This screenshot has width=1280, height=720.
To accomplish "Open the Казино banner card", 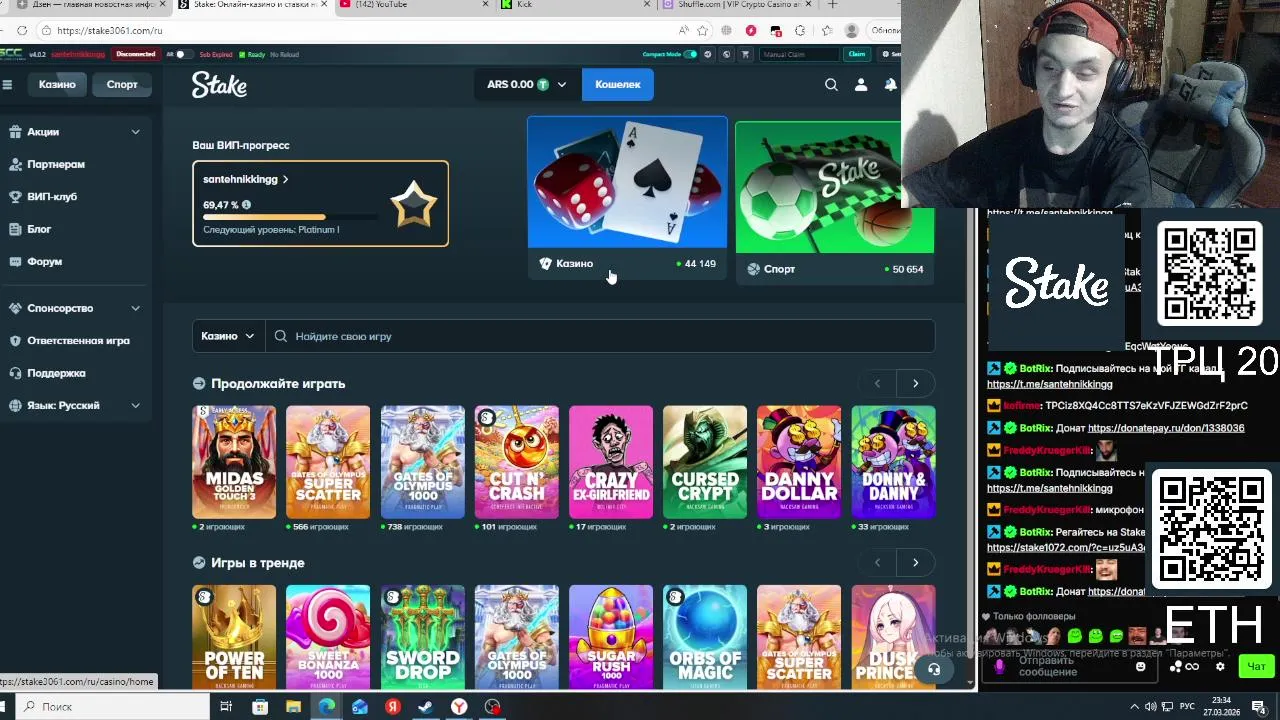I will tap(628, 199).
